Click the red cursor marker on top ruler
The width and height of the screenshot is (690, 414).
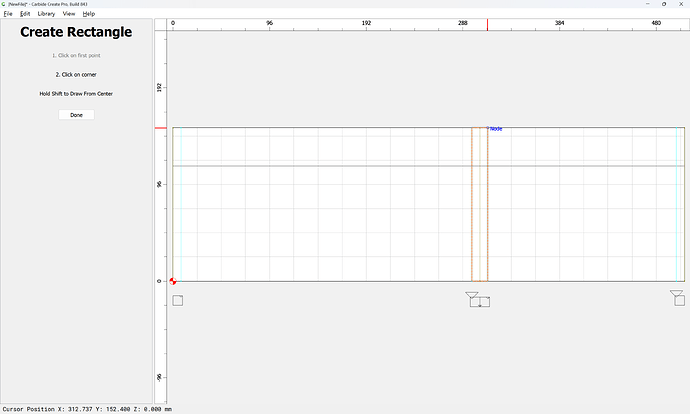point(487,25)
